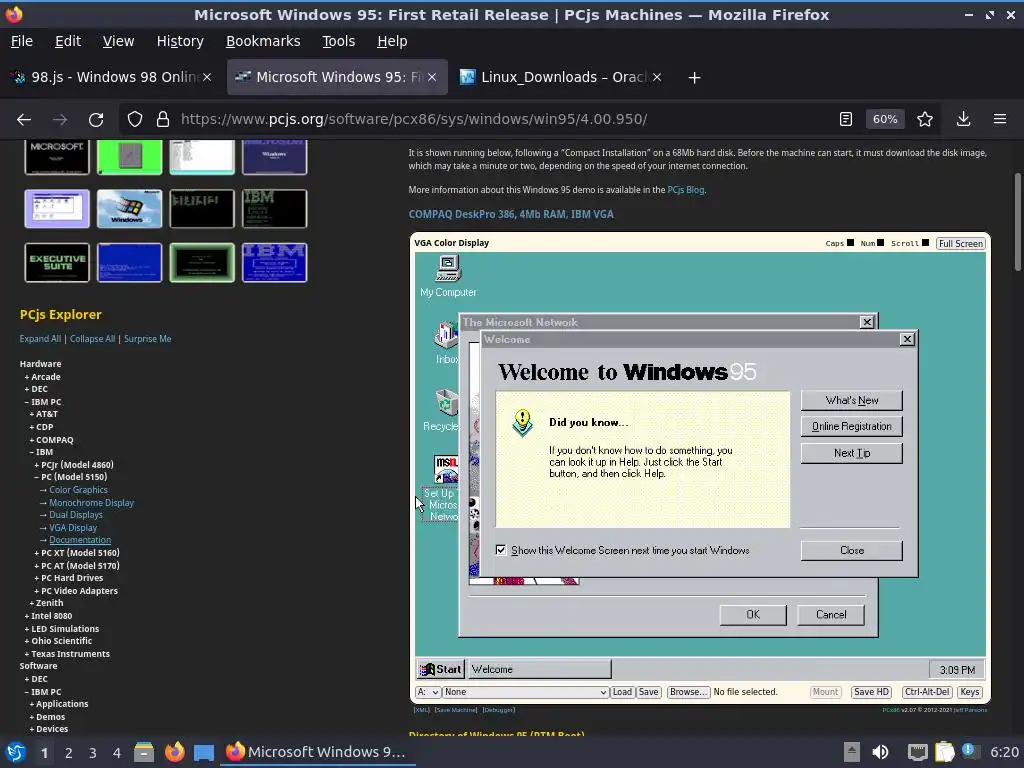This screenshot has height=768, width=1024.
Task: Expand the Intel 8080 node
Action: tap(48, 615)
